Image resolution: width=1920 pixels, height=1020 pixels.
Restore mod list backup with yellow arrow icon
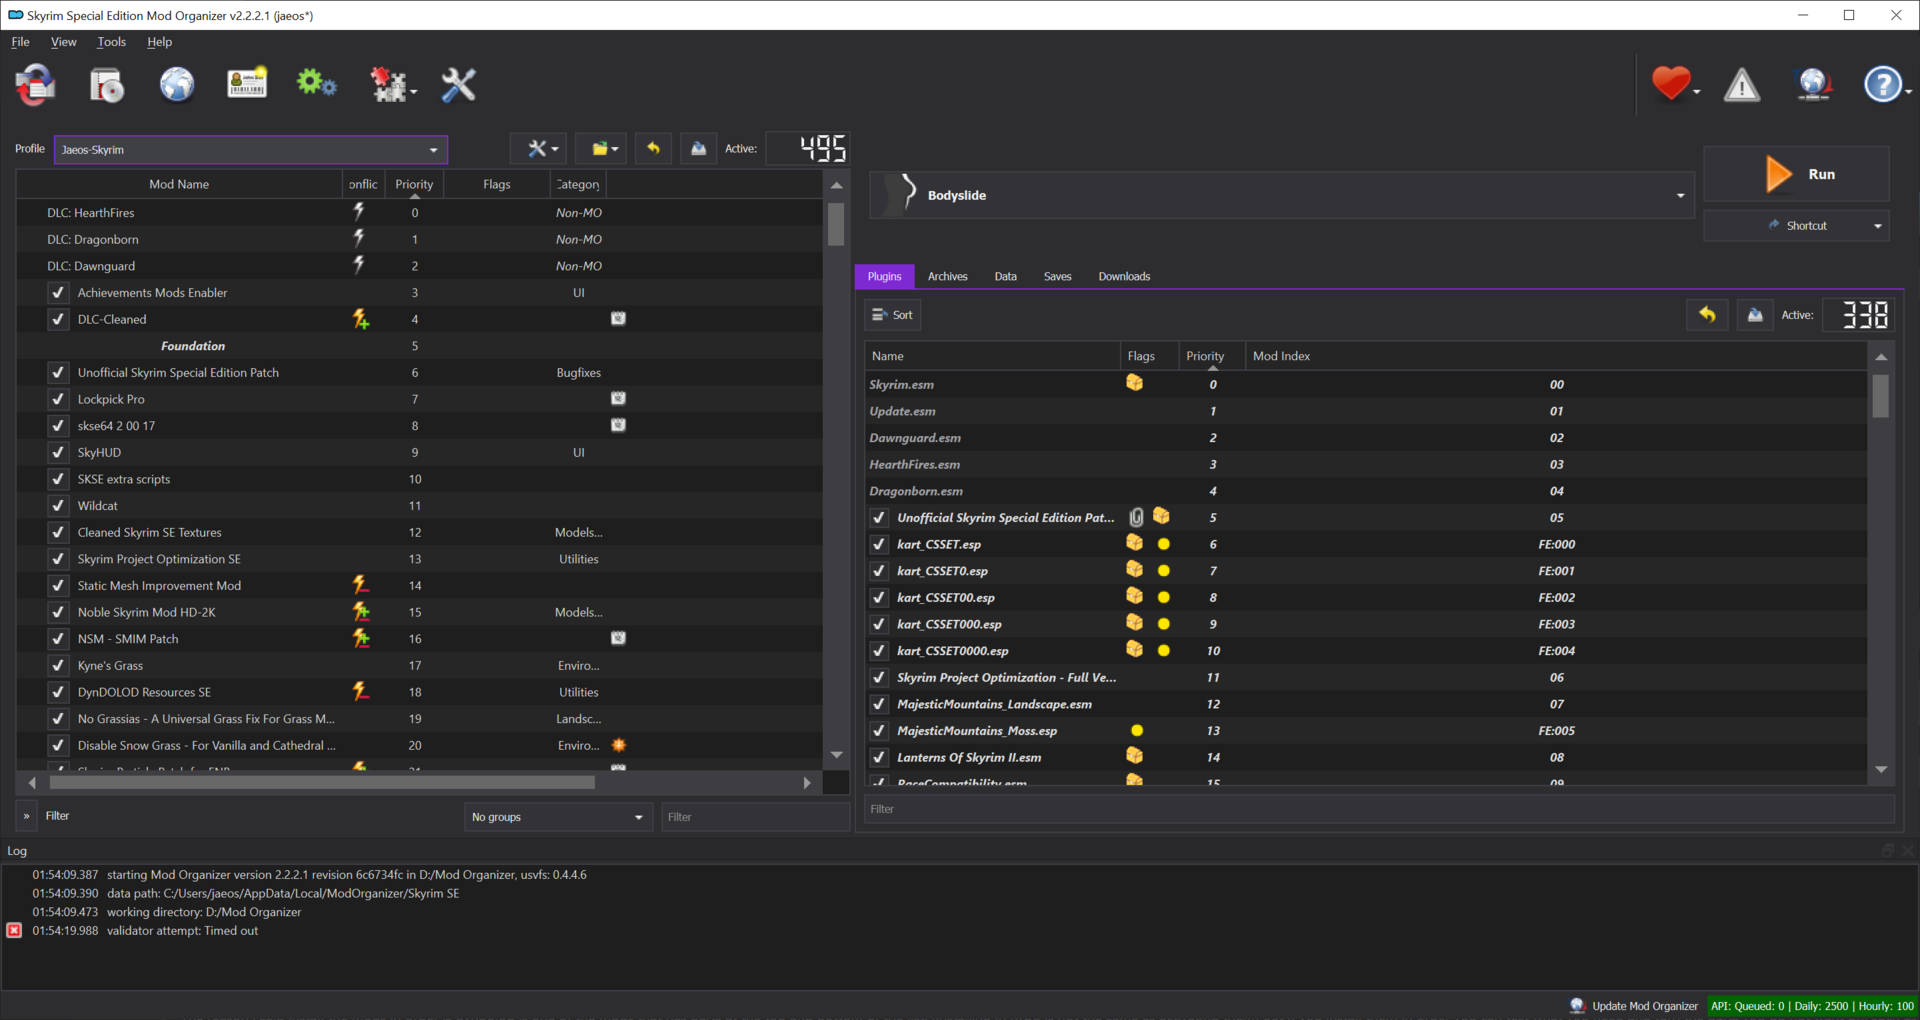tap(653, 149)
